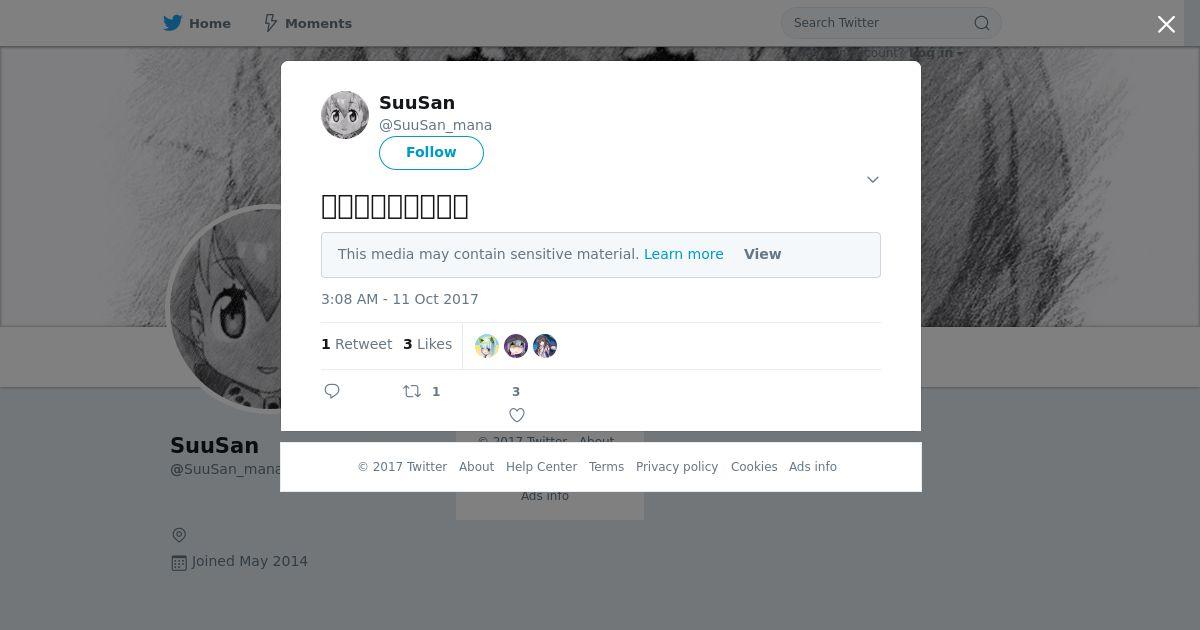Open Help Center footer link
This screenshot has height=630, width=1200.
tap(541, 467)
